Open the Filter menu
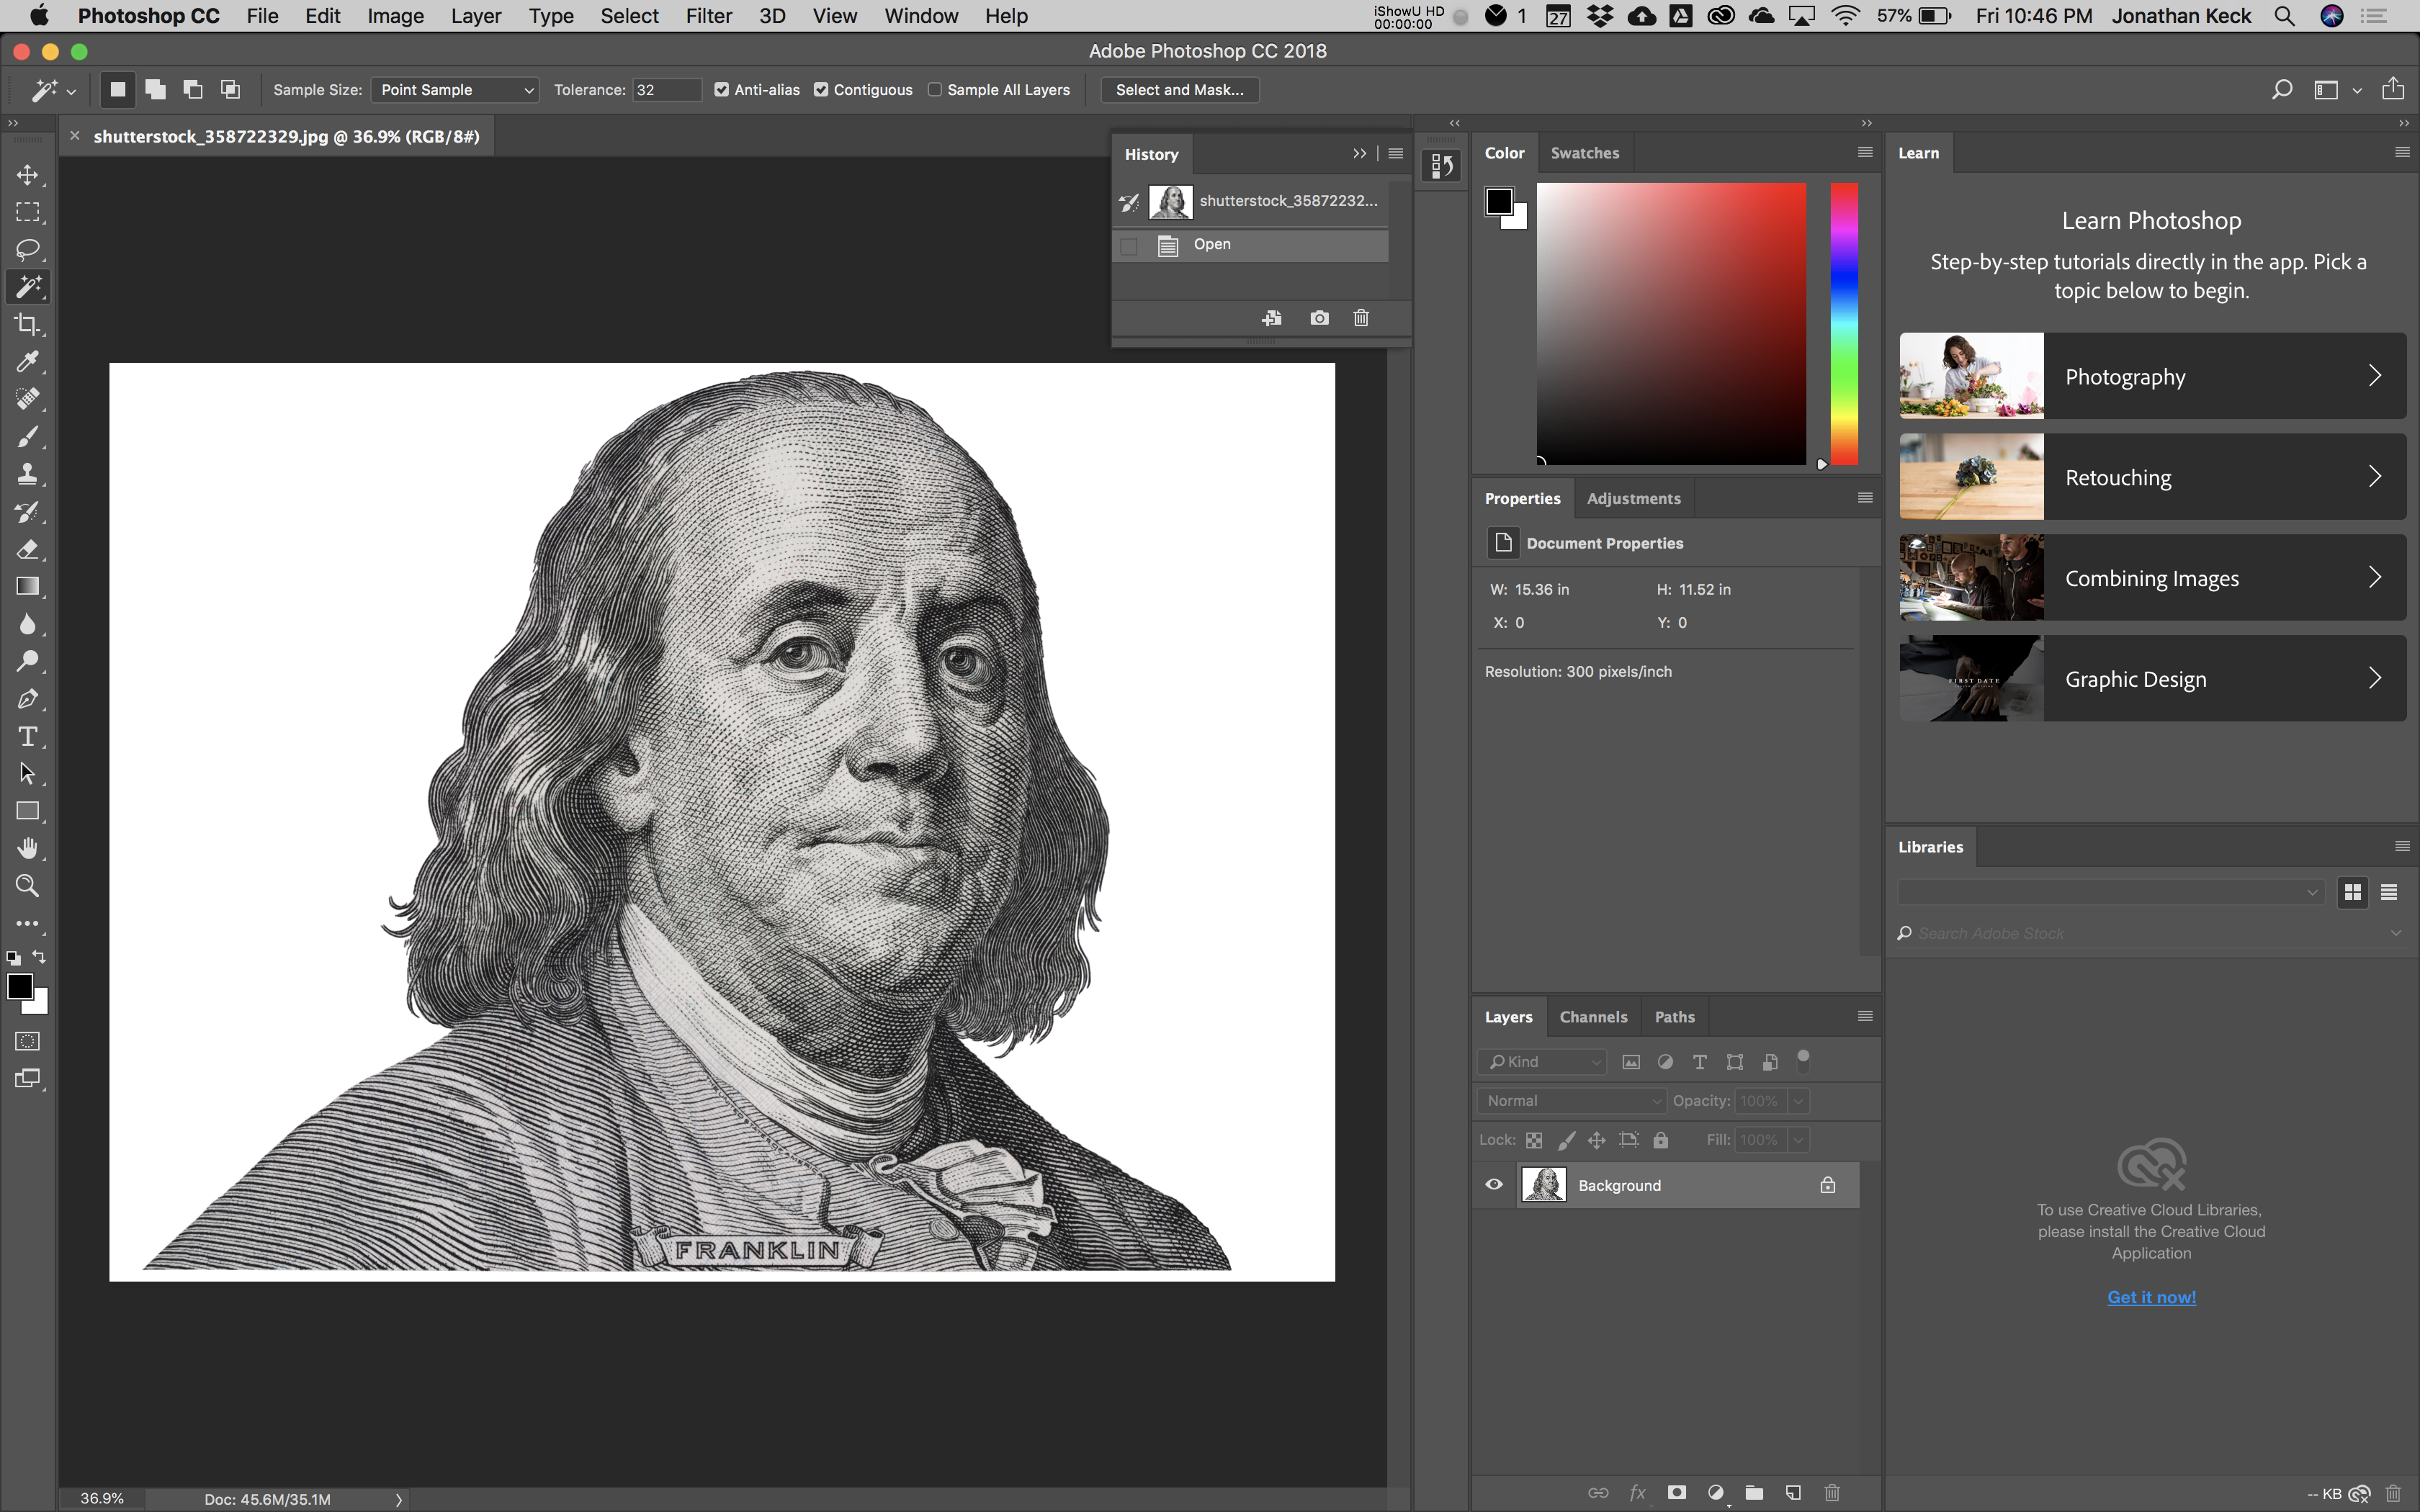The width and height of the screenshot is (2420, 1512). coord(709,16)
